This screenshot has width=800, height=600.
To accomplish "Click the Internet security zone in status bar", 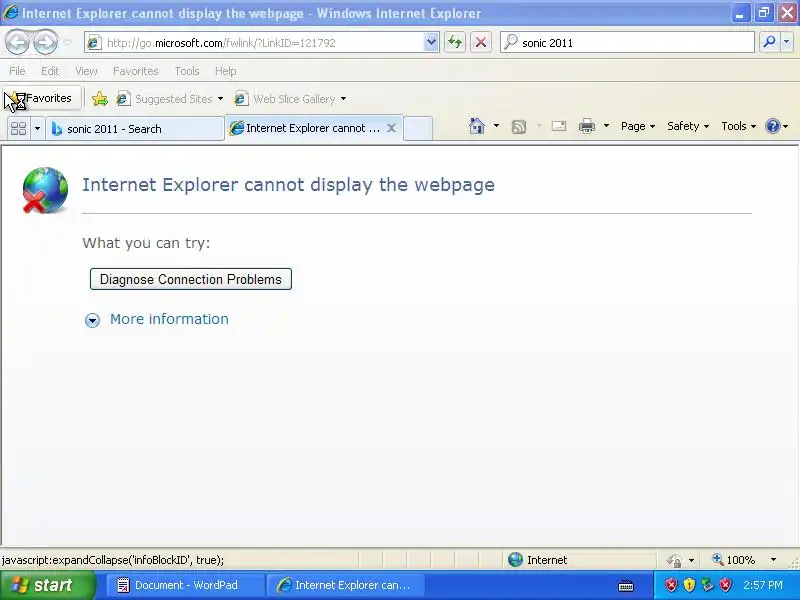I will [x=538, y=560].
